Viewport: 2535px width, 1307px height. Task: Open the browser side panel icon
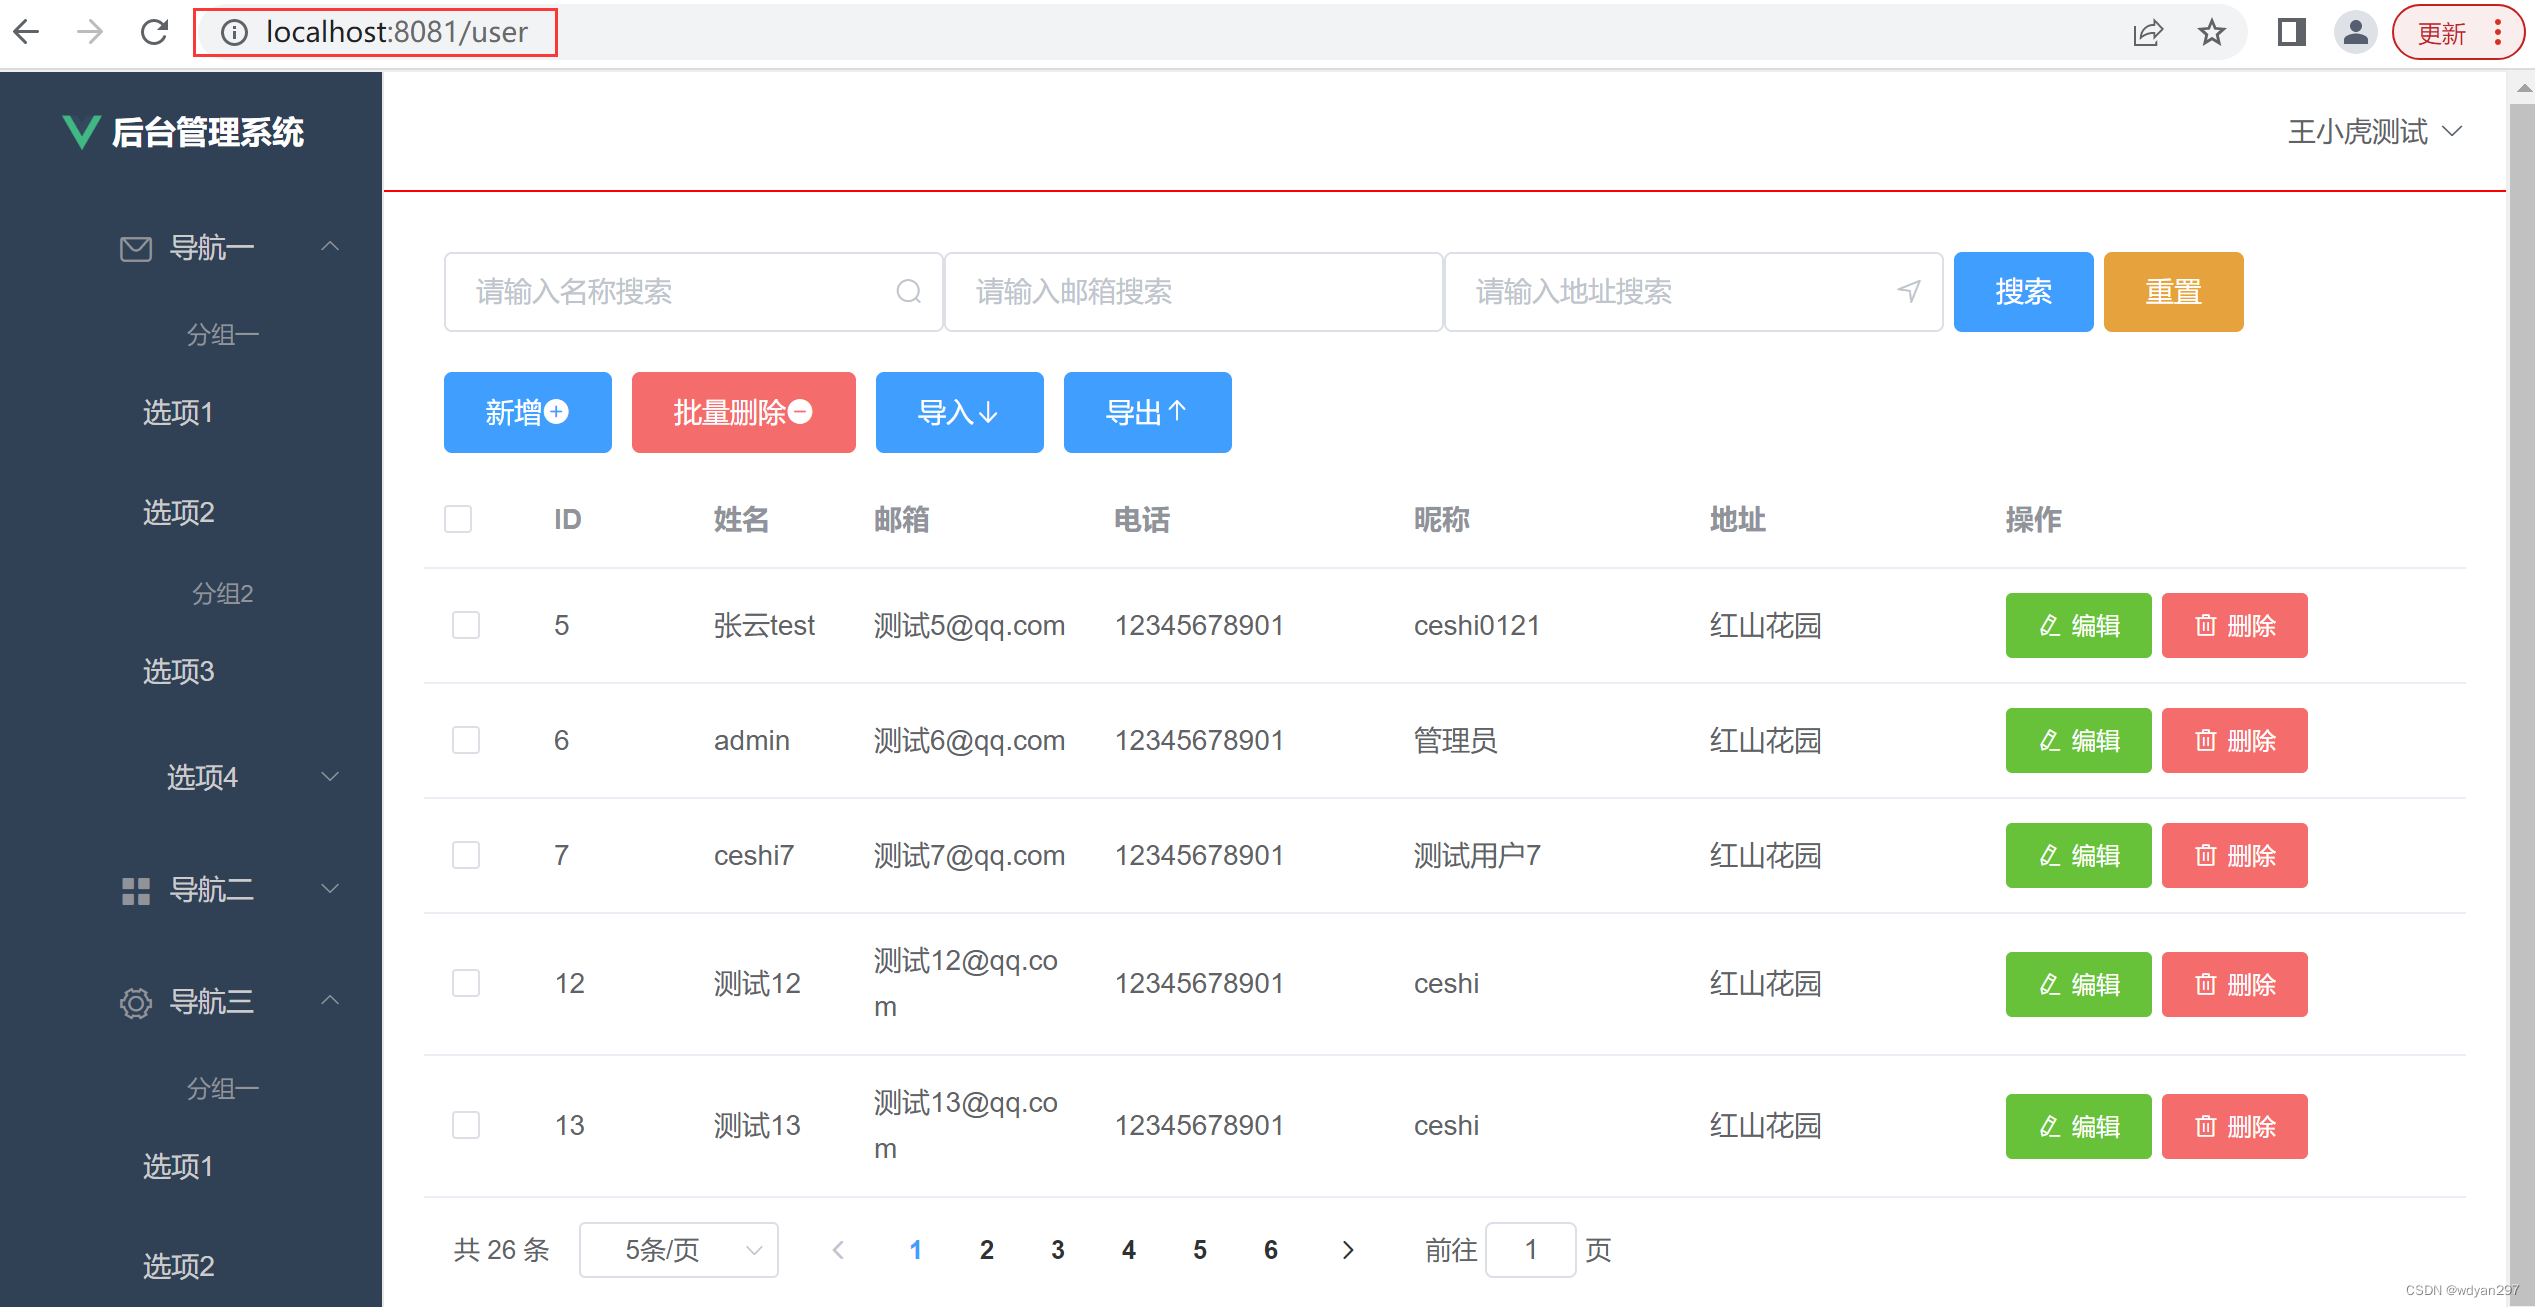tap(2291, 33)
